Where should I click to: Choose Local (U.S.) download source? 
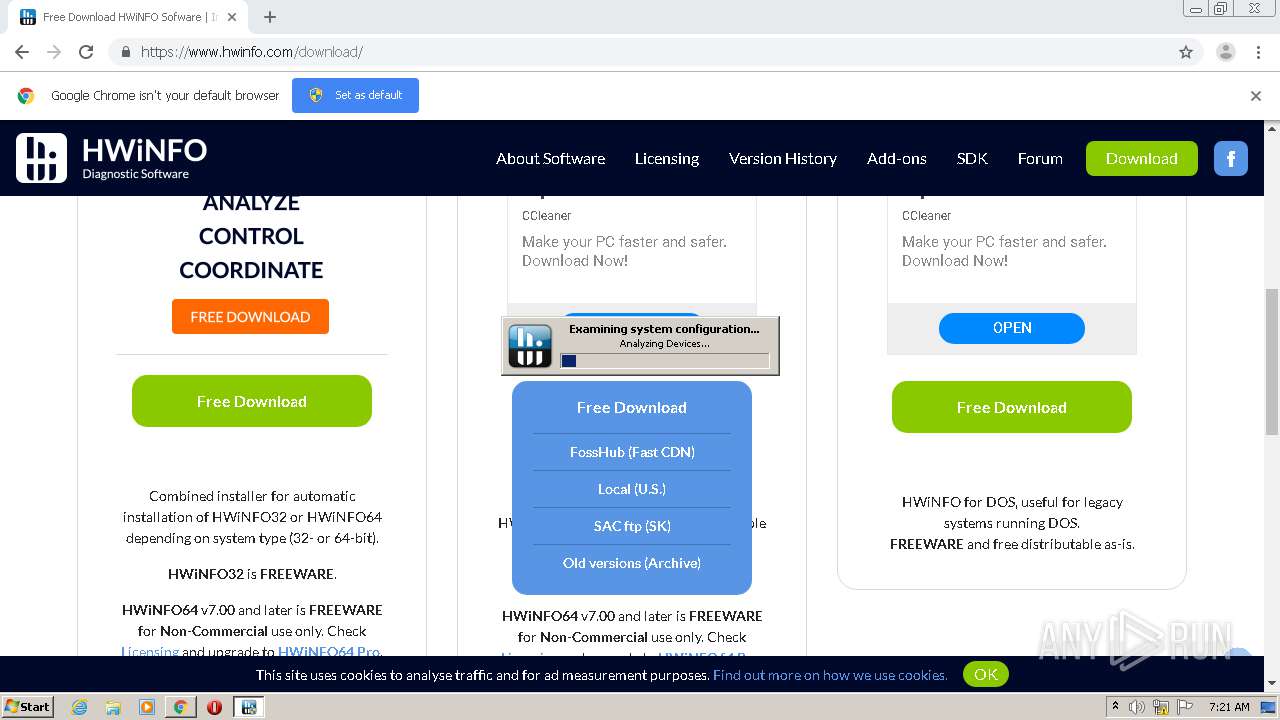(632, 489)
